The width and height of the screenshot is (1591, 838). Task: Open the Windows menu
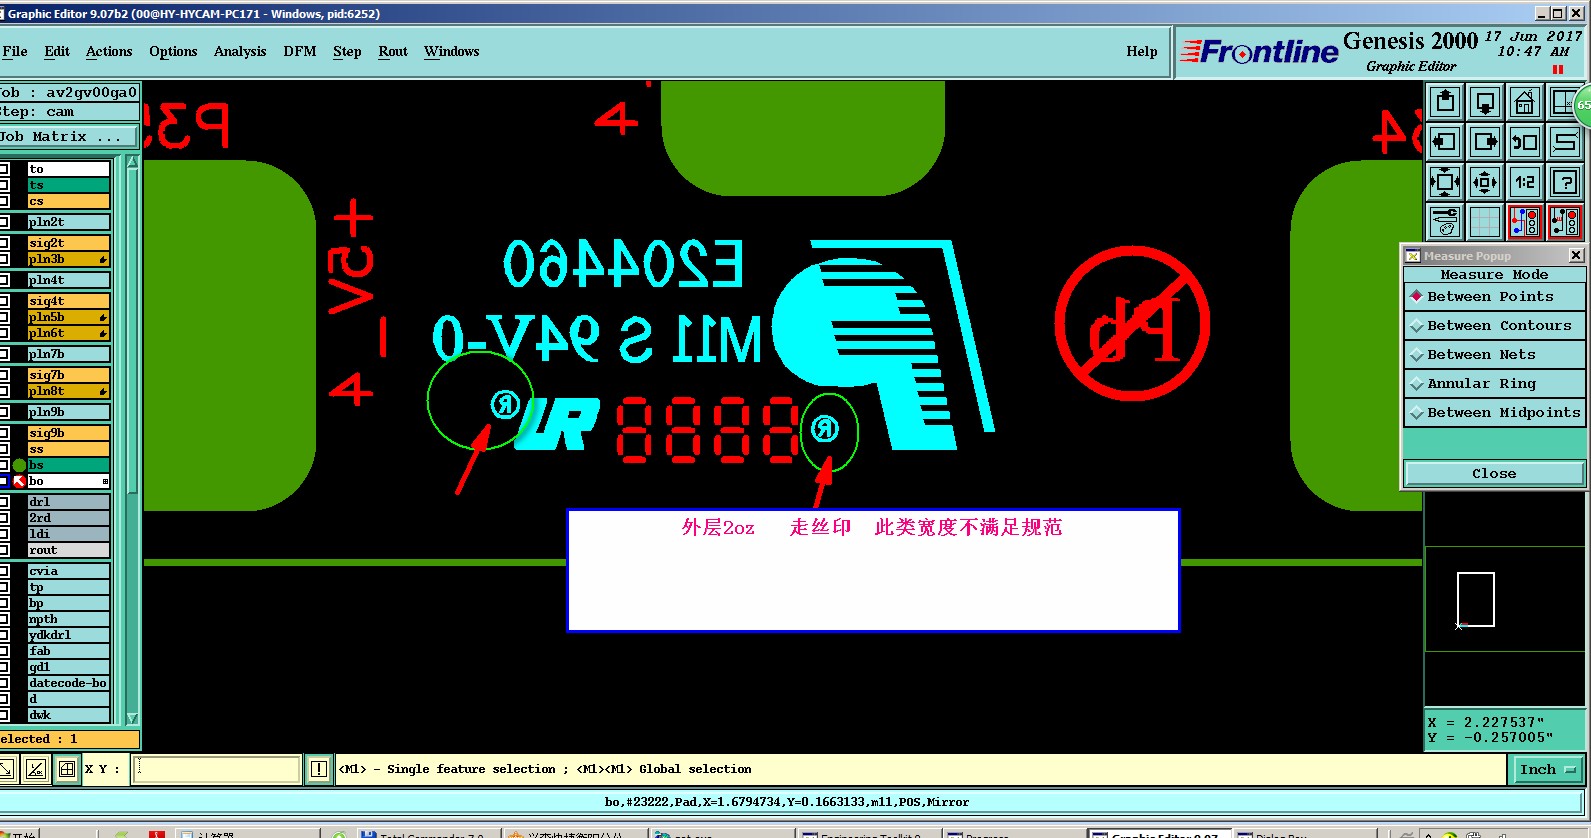pyautogui.click(x=452, y=52)
